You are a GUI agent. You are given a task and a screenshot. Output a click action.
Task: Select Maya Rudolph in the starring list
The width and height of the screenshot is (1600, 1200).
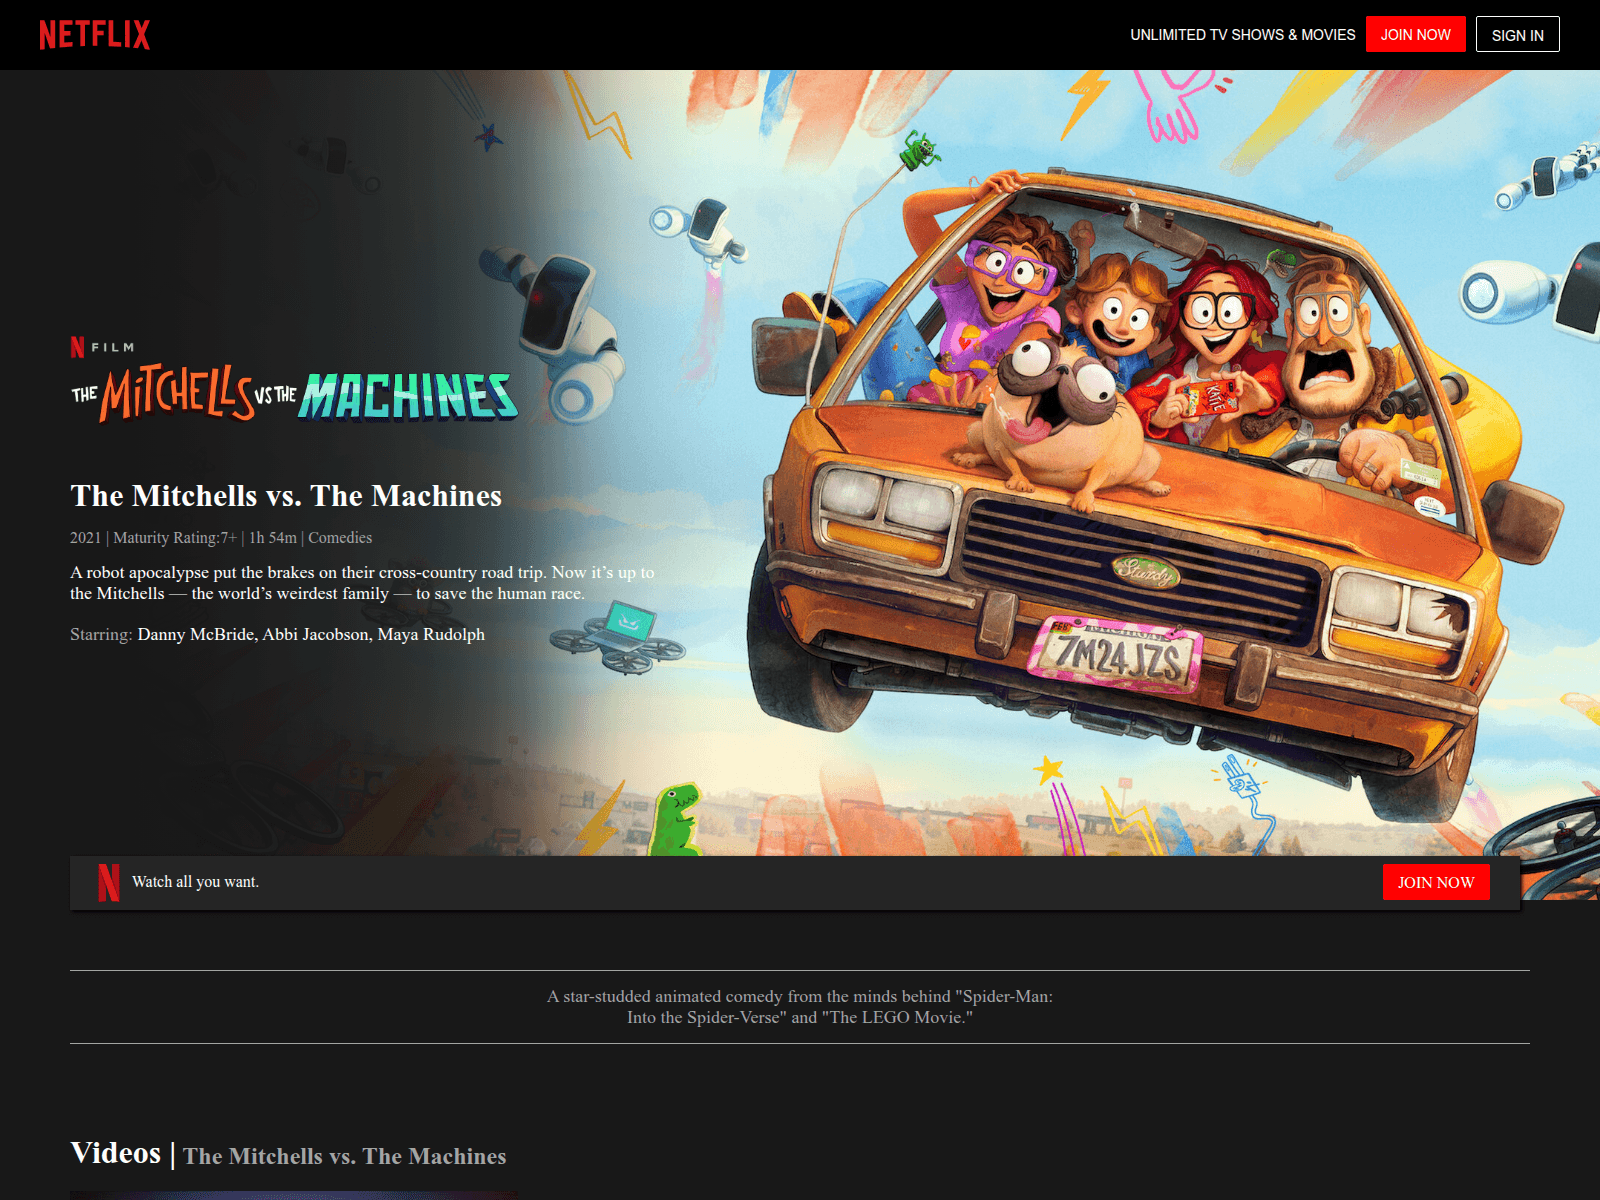pyautogui.click(x=431, y=635)
